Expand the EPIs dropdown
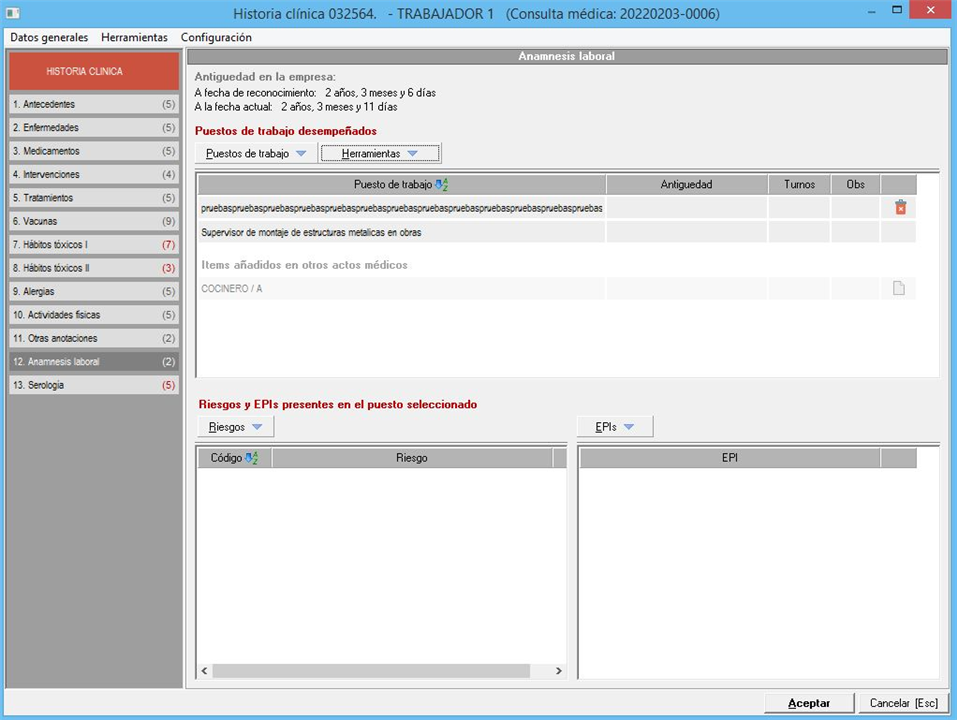 click(x=614, y=427)
